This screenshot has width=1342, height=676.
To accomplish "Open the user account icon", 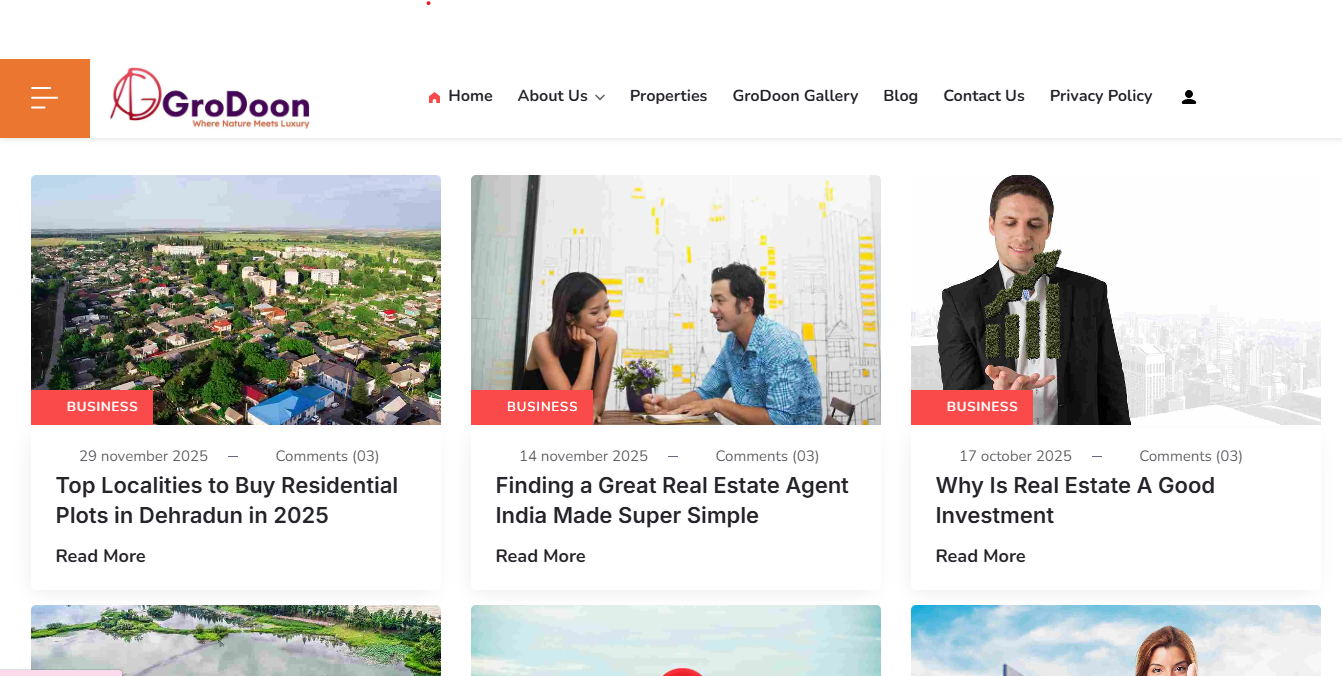I will 1189,97.
